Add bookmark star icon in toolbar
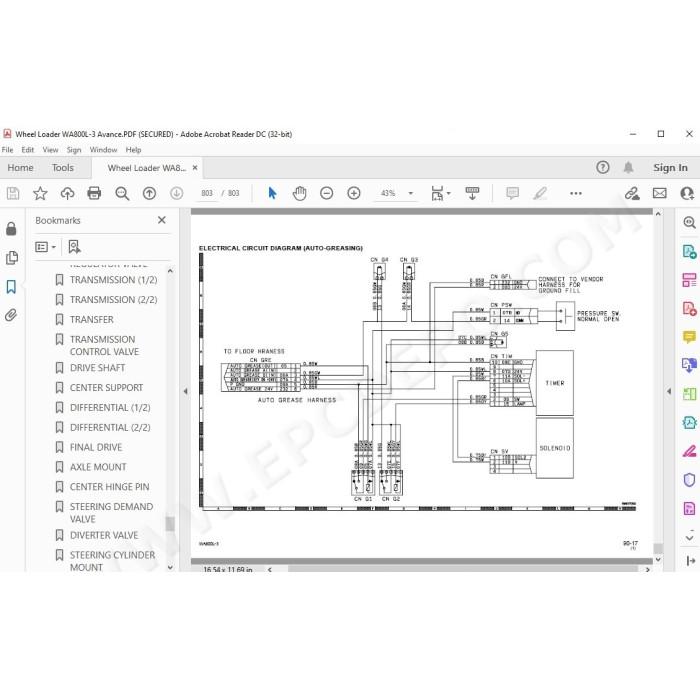 (40, 193)
